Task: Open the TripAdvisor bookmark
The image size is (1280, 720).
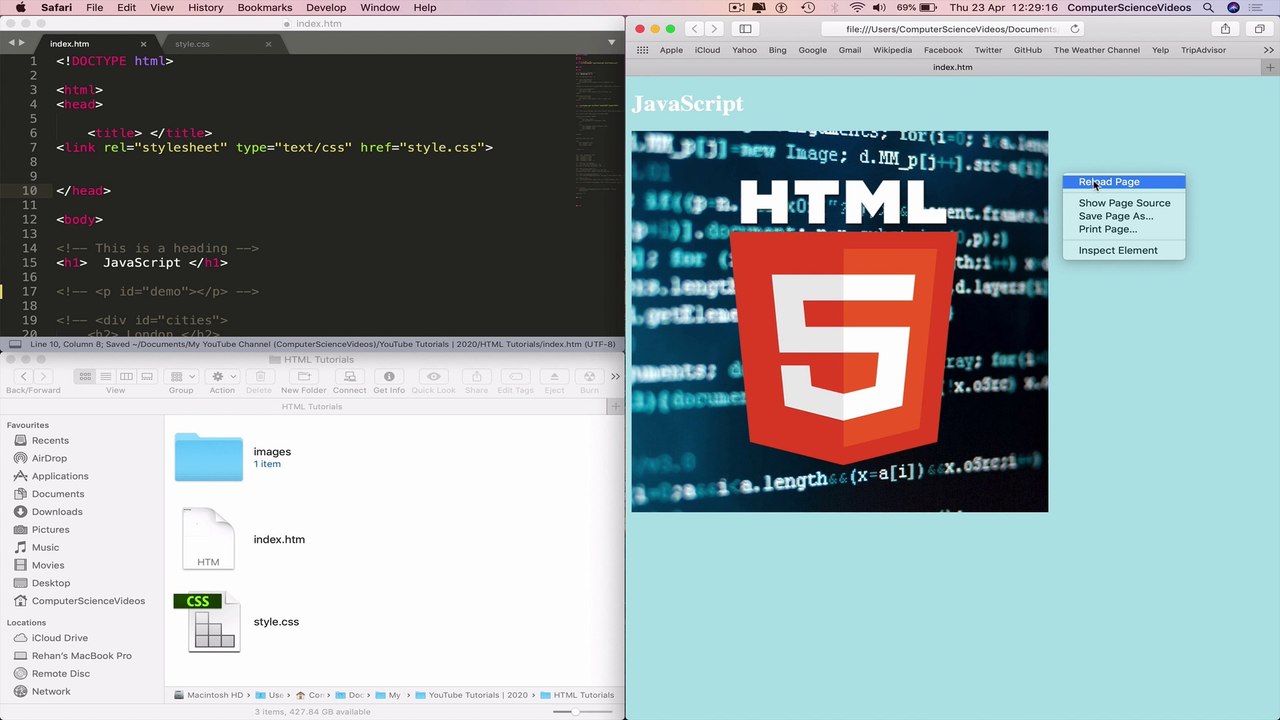Action: click(1203, 50)
